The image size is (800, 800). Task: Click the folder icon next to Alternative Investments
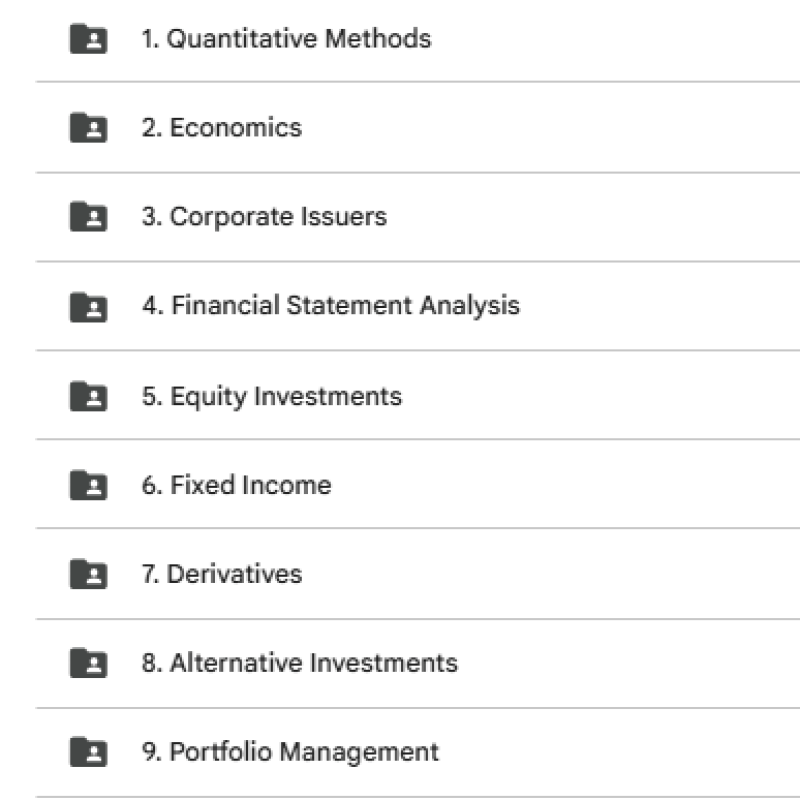coord(88,663)
